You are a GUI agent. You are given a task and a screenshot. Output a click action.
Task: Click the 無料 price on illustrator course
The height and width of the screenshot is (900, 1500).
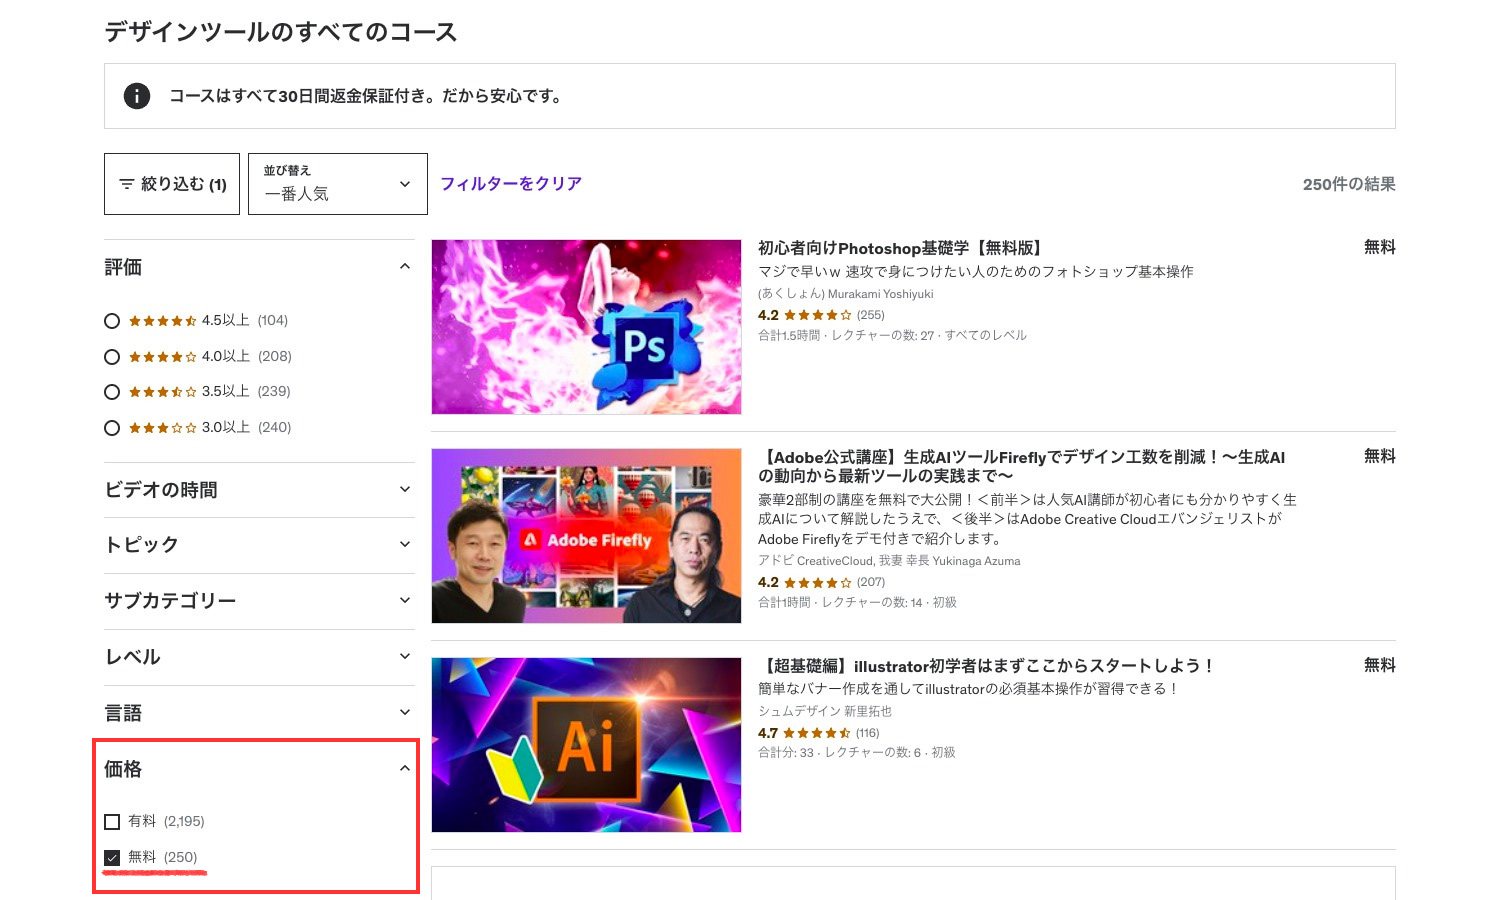coord(1380,665)
